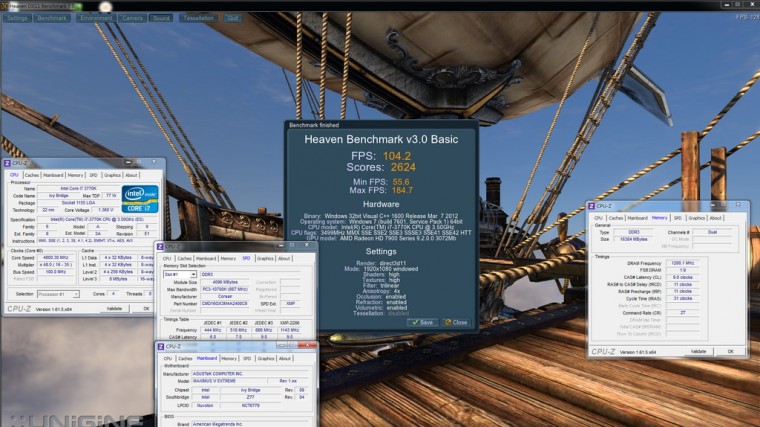The width and height of the screenshot is (760, 427).
Task: Click the Core Voltage value field
Action: (106, 210)
